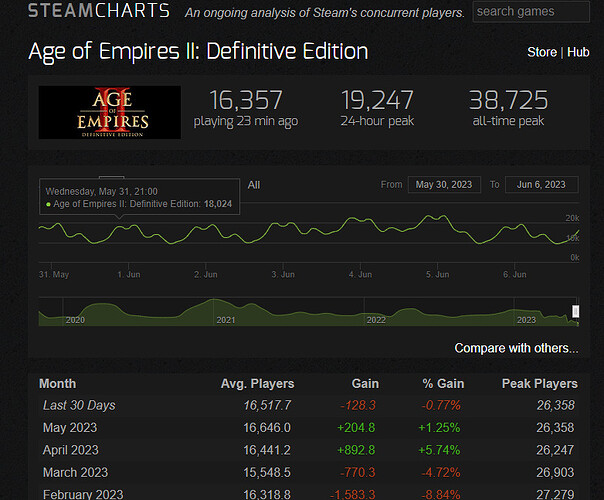
Task: Select the Last 30 Days row label
Action: (79, 405)
